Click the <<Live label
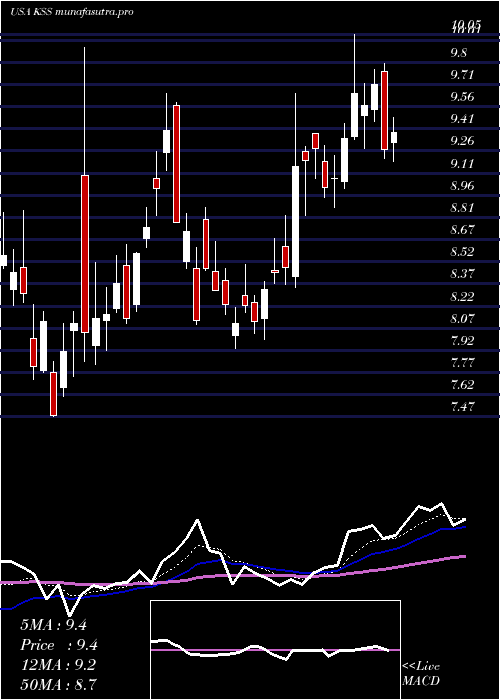 click(421, 667)
